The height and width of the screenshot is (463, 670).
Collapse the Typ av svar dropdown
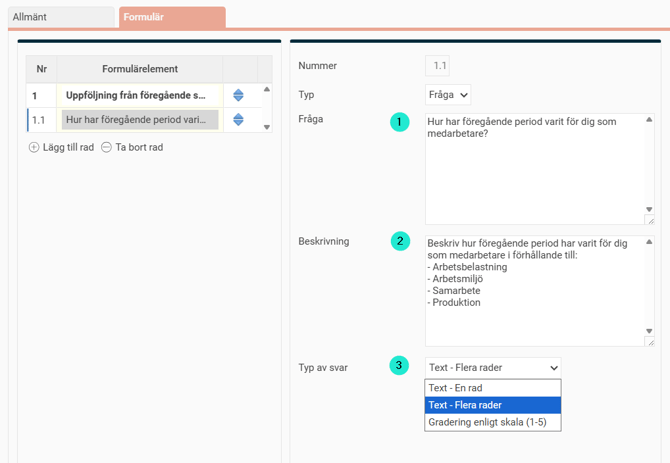(492, 368)
